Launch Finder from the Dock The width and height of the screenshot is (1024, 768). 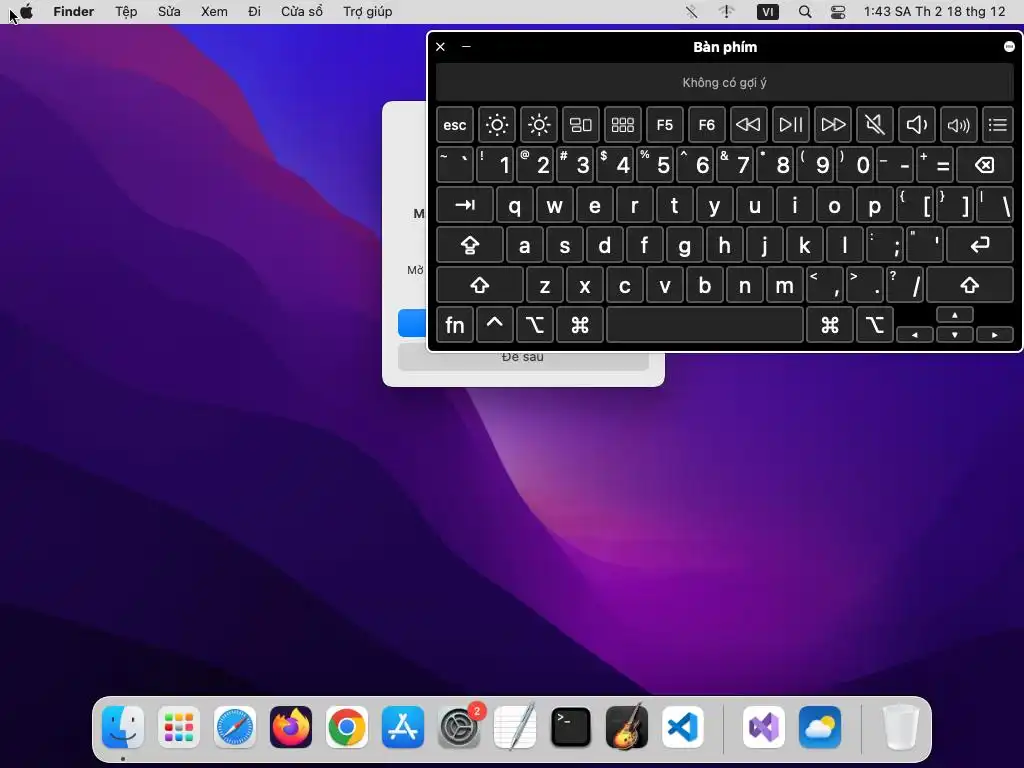123,727
